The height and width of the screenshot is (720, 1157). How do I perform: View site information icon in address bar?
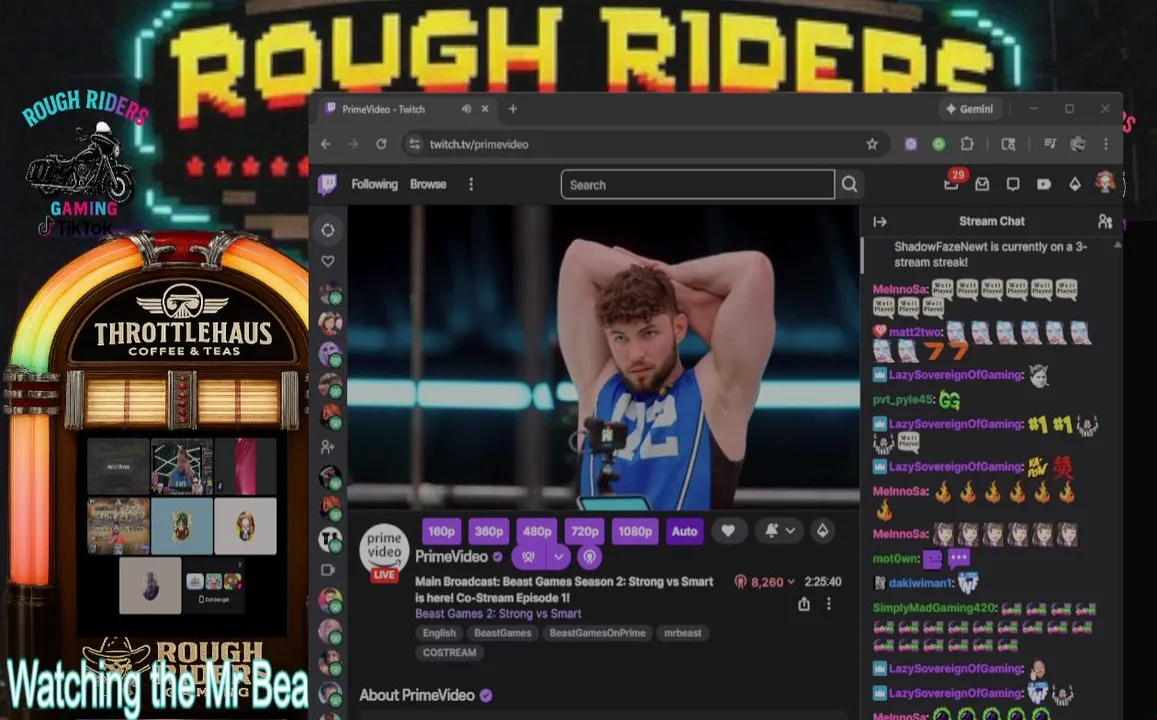[415, 144]
